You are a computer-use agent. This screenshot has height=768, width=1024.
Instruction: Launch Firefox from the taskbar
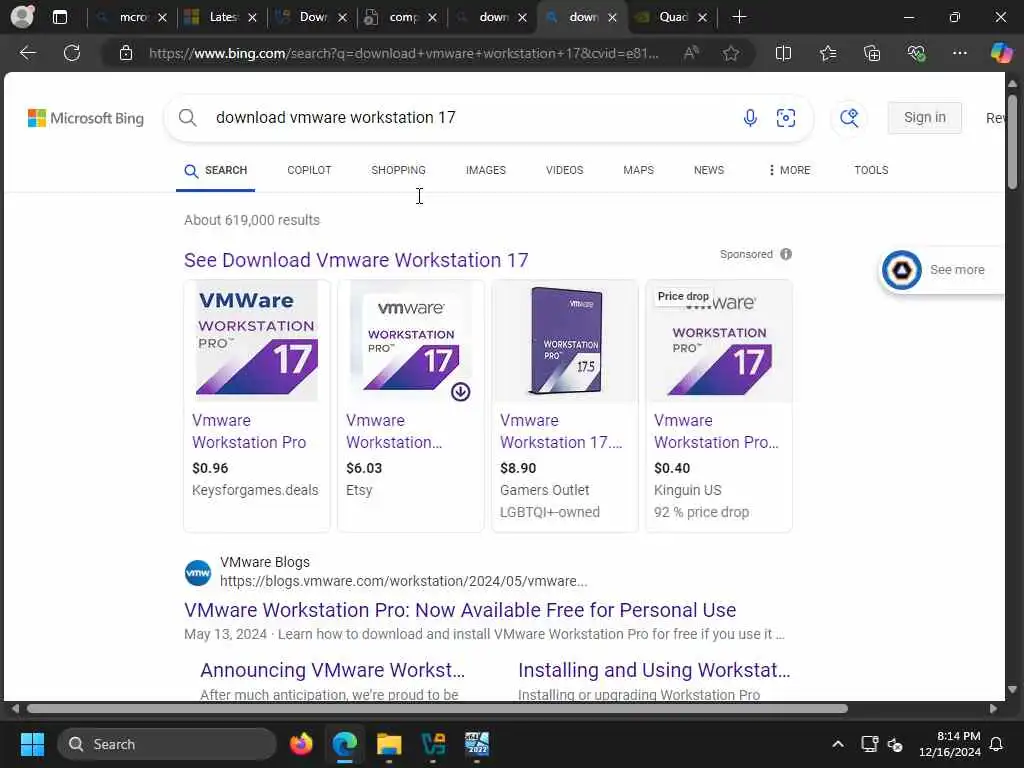pyautogui.click(x=301, y=744)
